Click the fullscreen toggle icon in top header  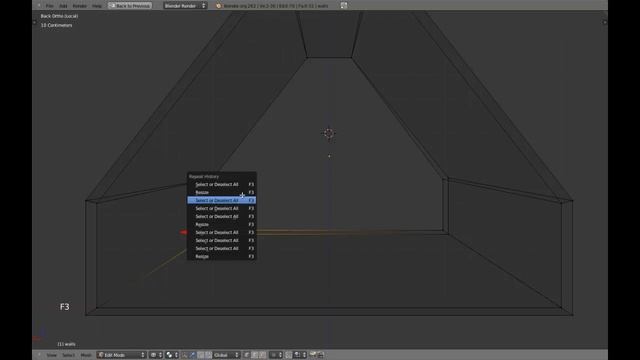344,5
